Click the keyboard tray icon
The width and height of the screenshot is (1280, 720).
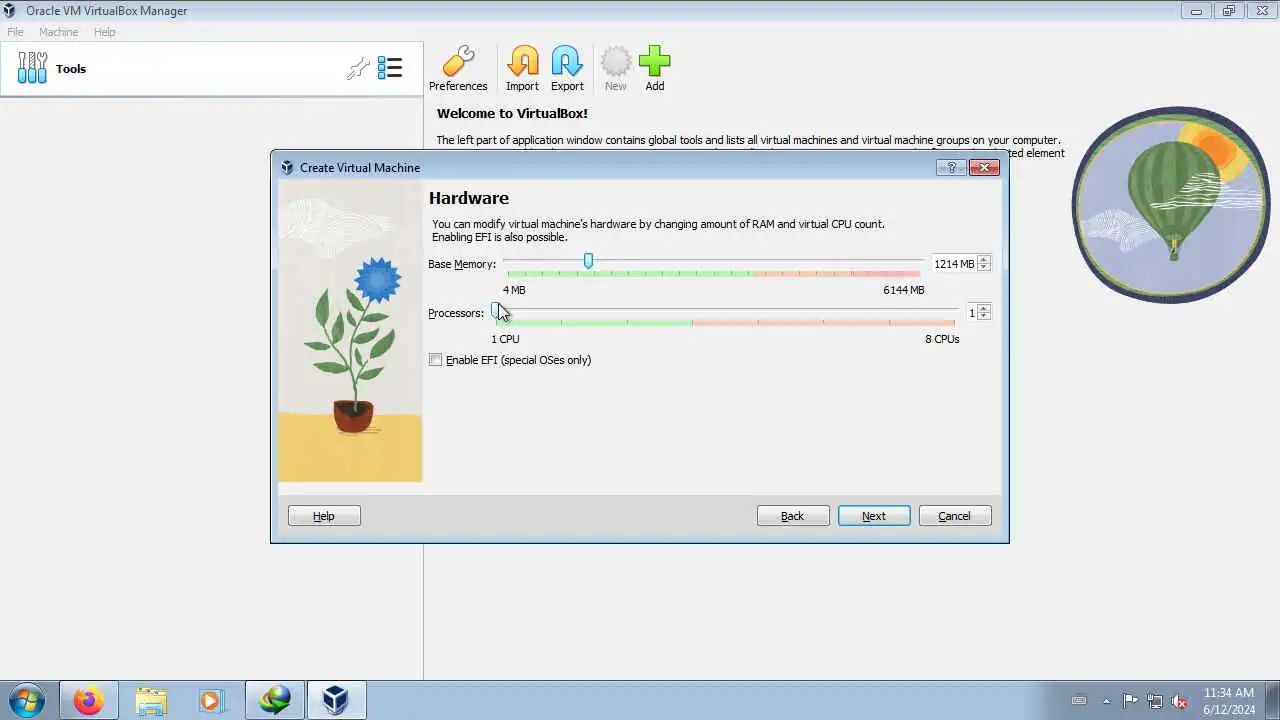pyautogui.click(x=1079, y=701)
